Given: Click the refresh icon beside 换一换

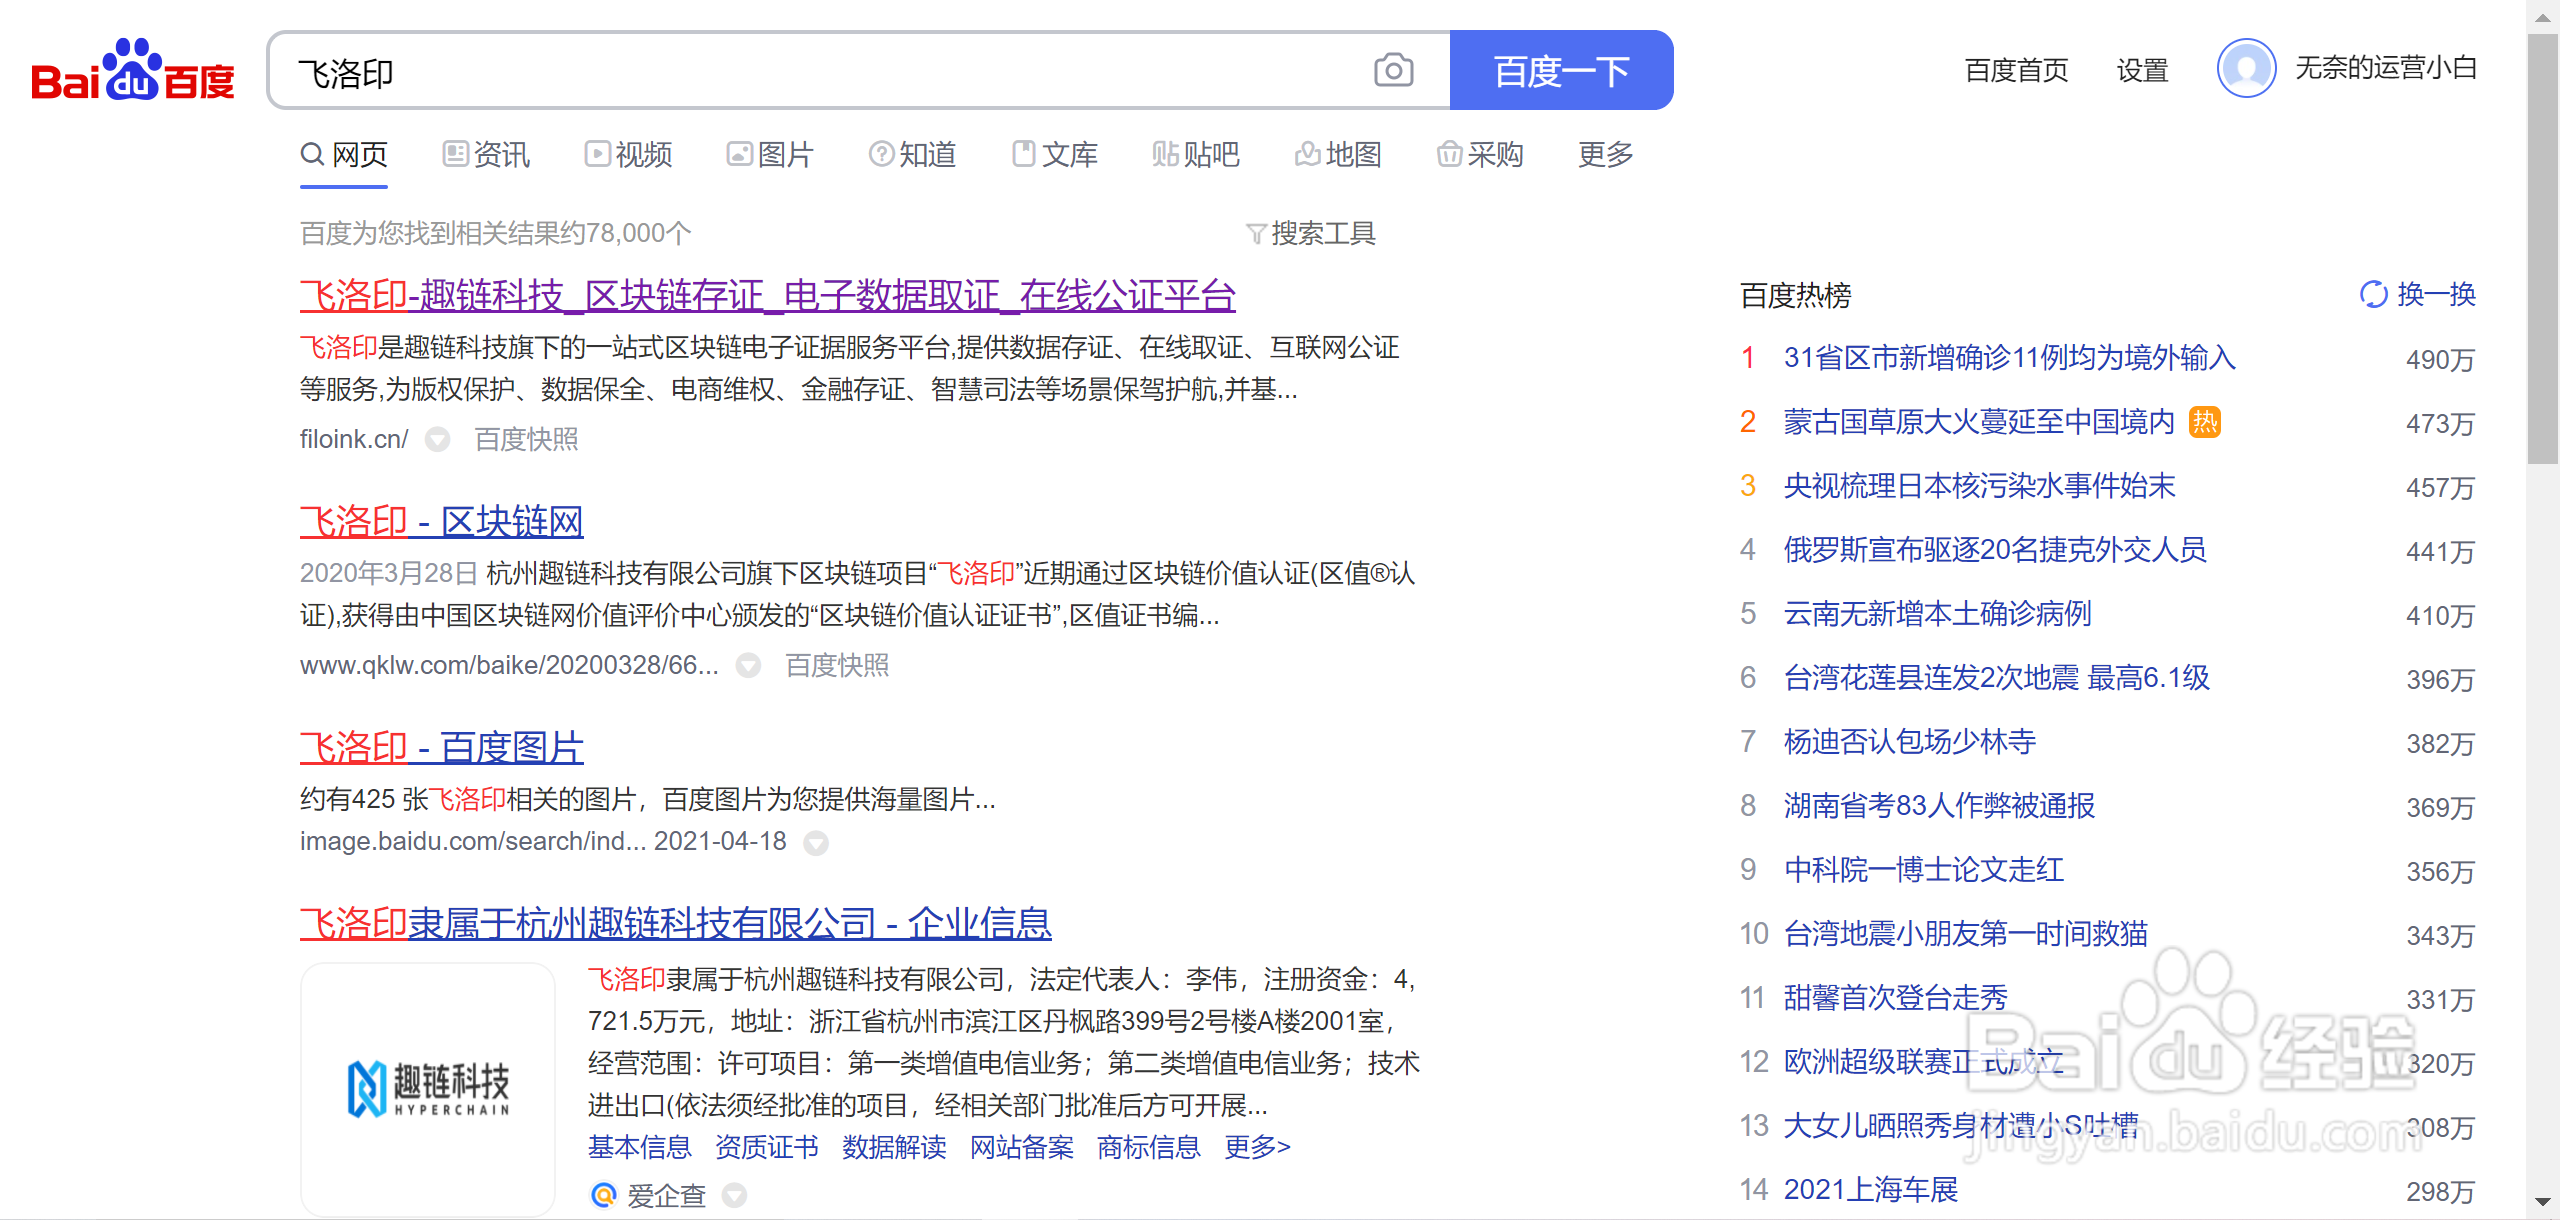Looking at the screenshot, I should pos(2373,294).
